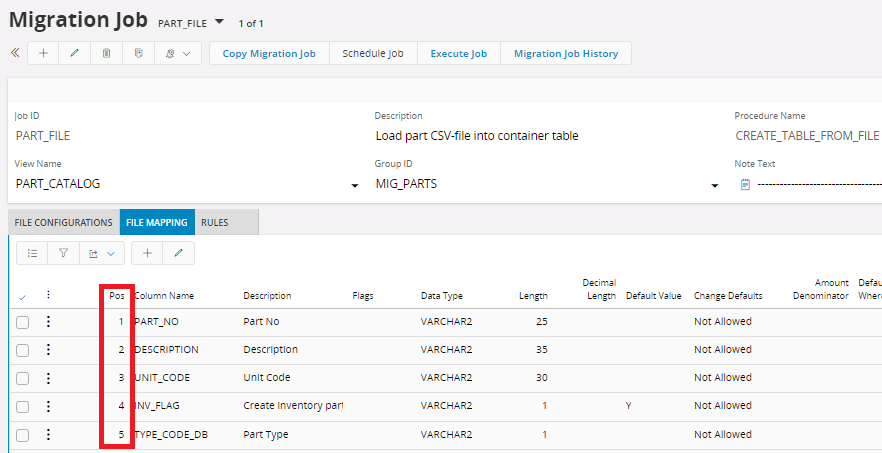Click the Schedule Job button
The width and height of the screenshot is (882, 453).
coord(373,53)
